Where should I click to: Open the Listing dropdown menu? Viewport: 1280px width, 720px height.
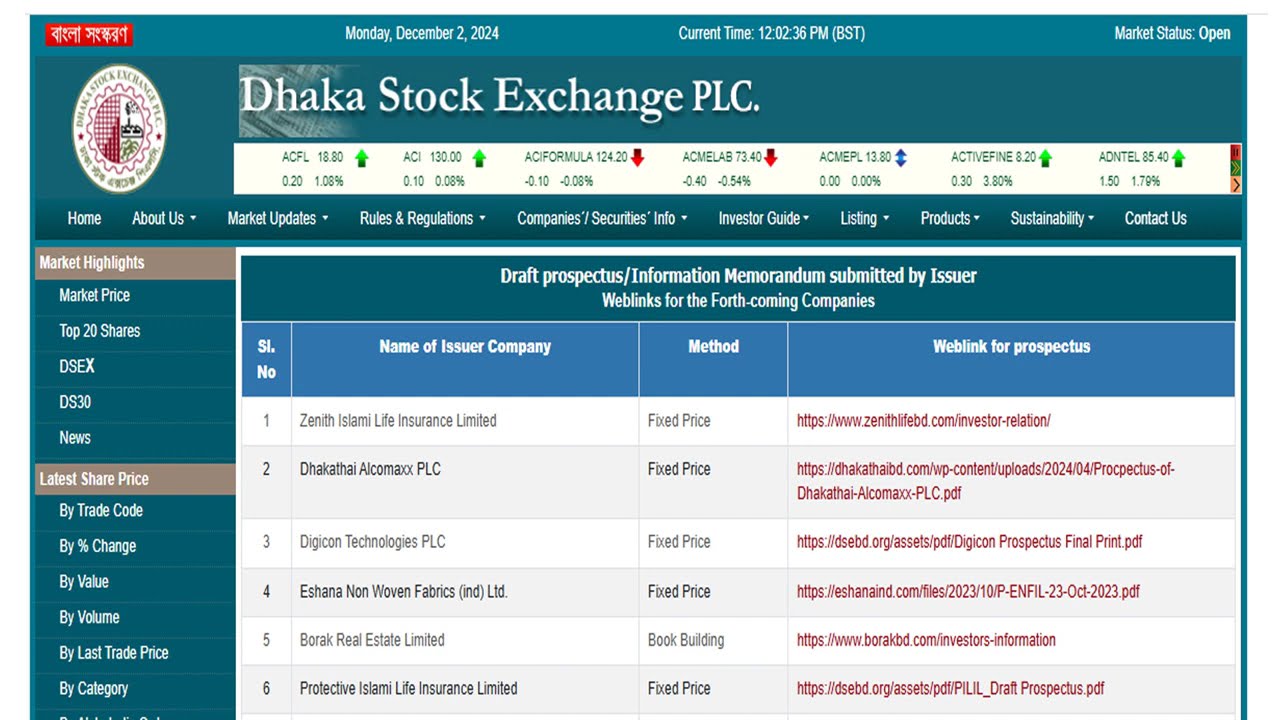pos(865,218)
